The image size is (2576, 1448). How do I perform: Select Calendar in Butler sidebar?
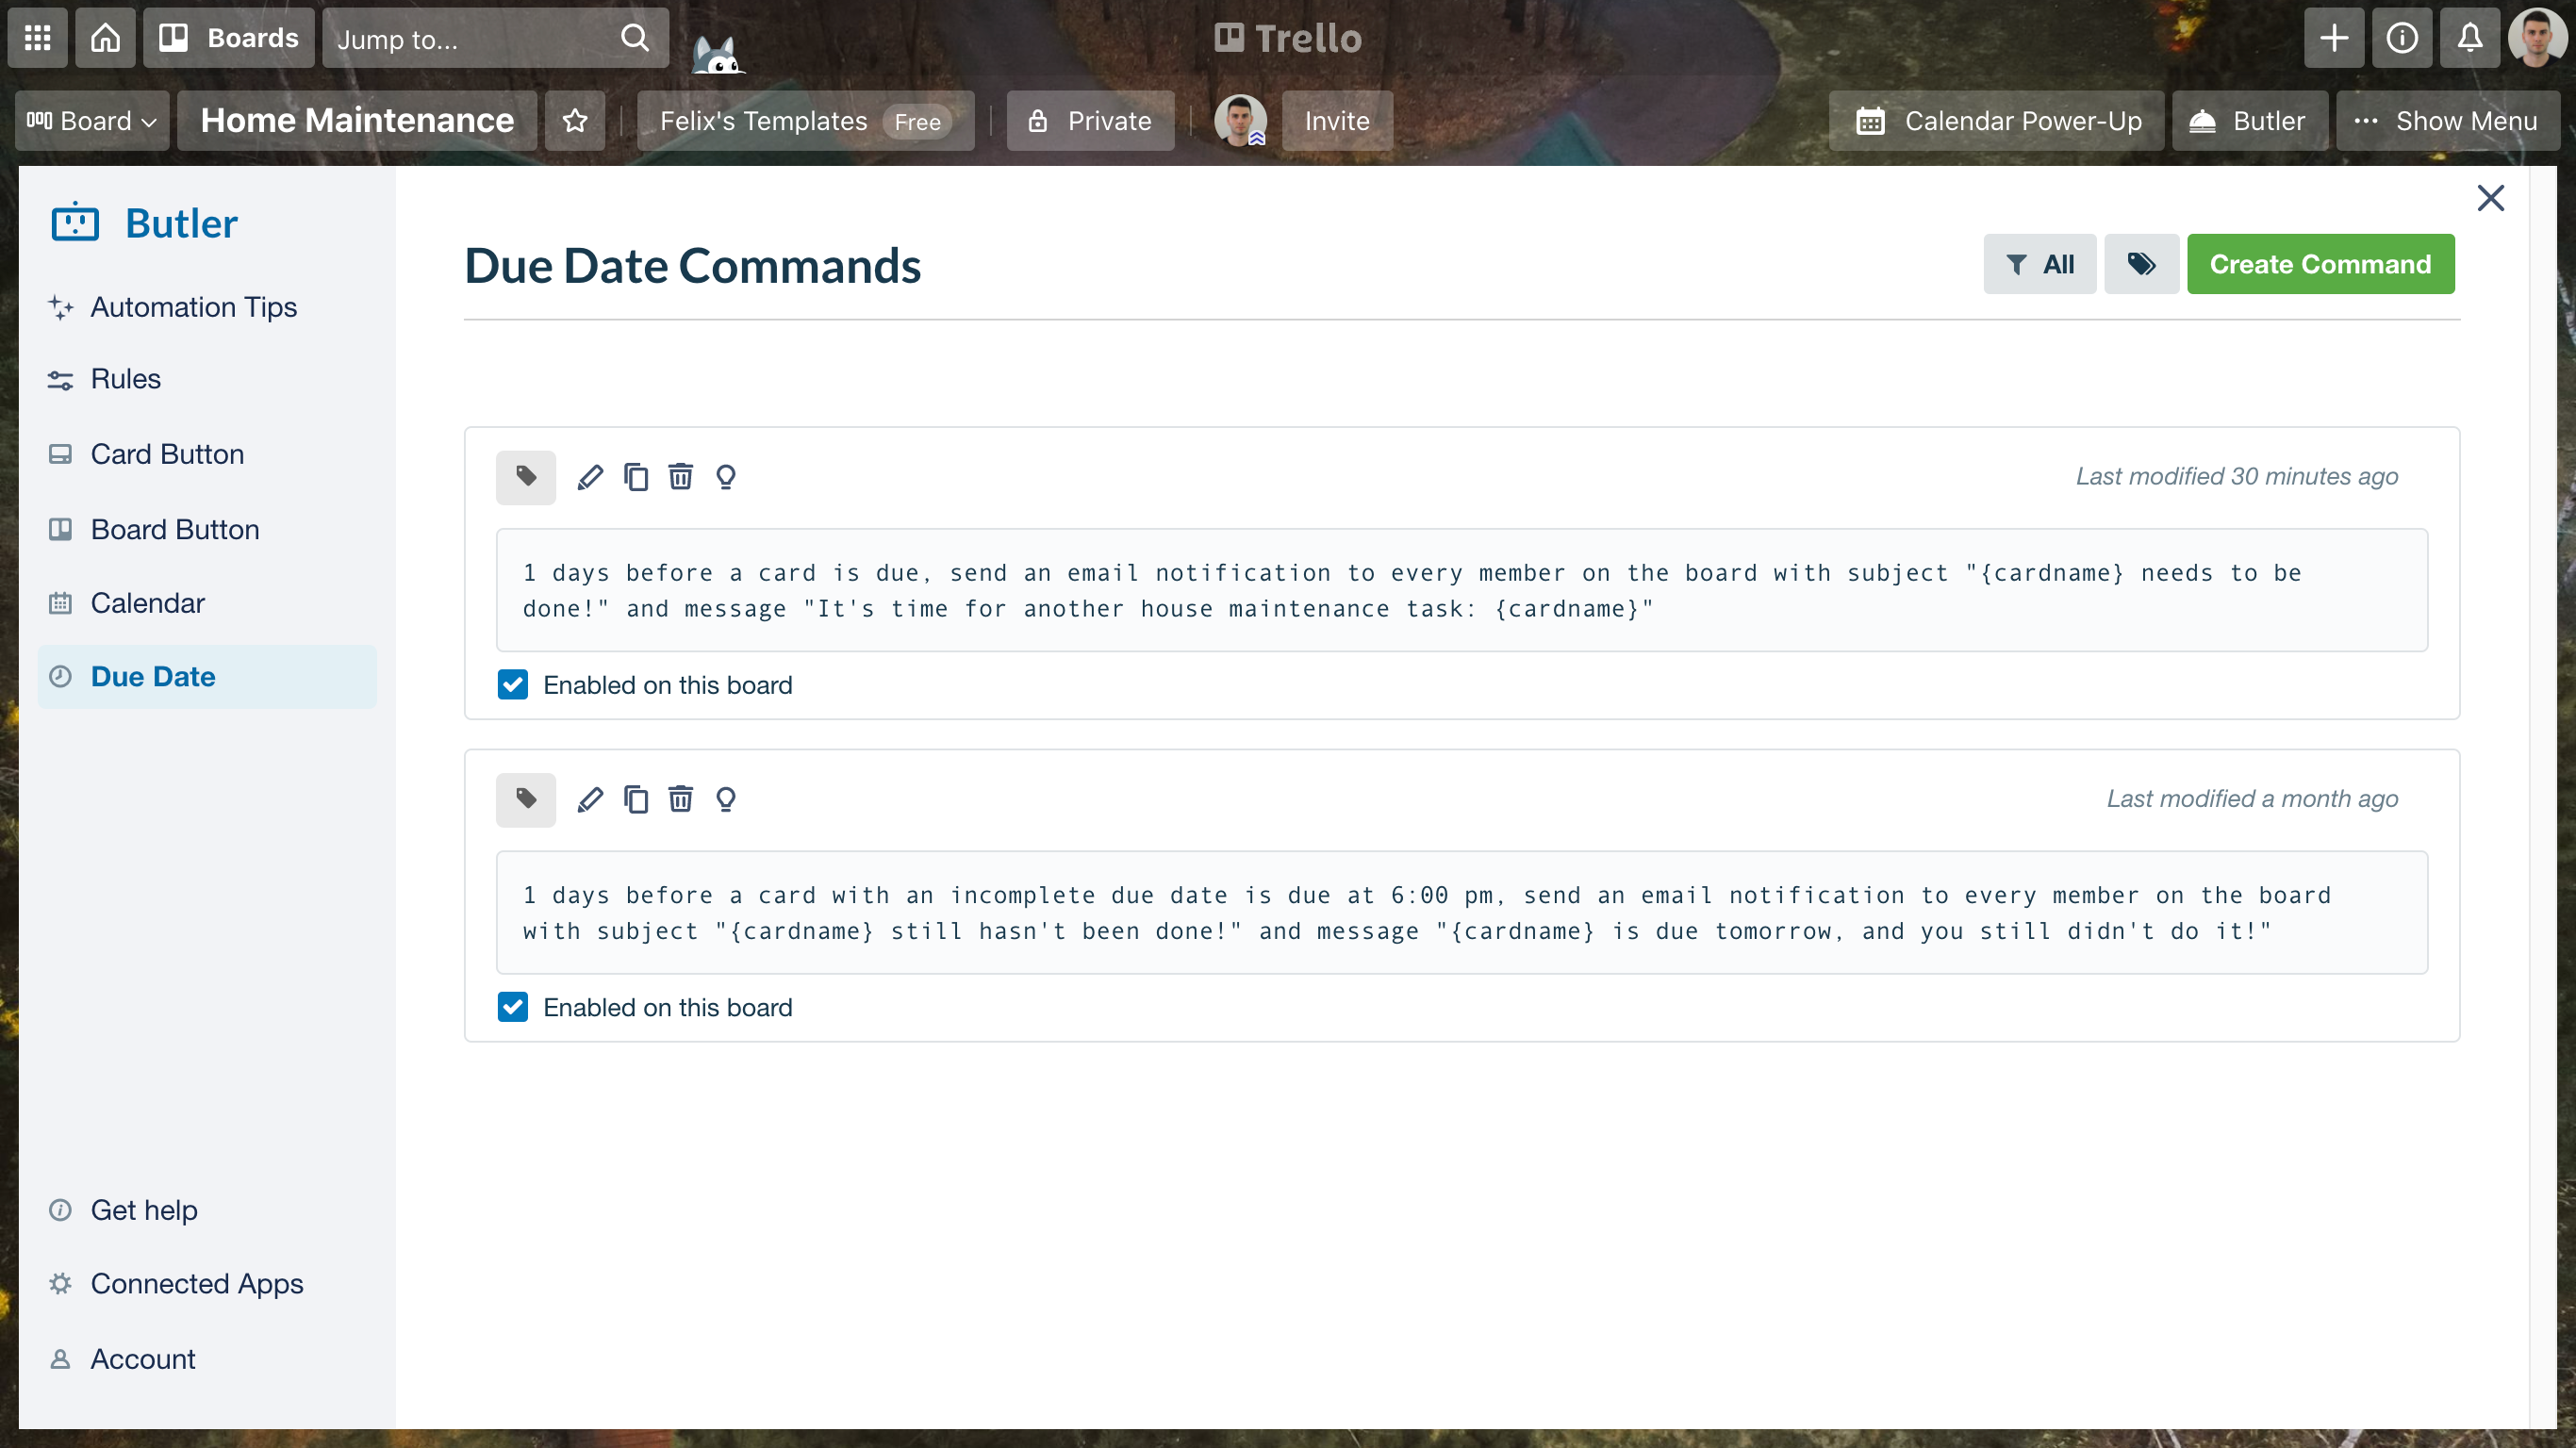(207, 603)
